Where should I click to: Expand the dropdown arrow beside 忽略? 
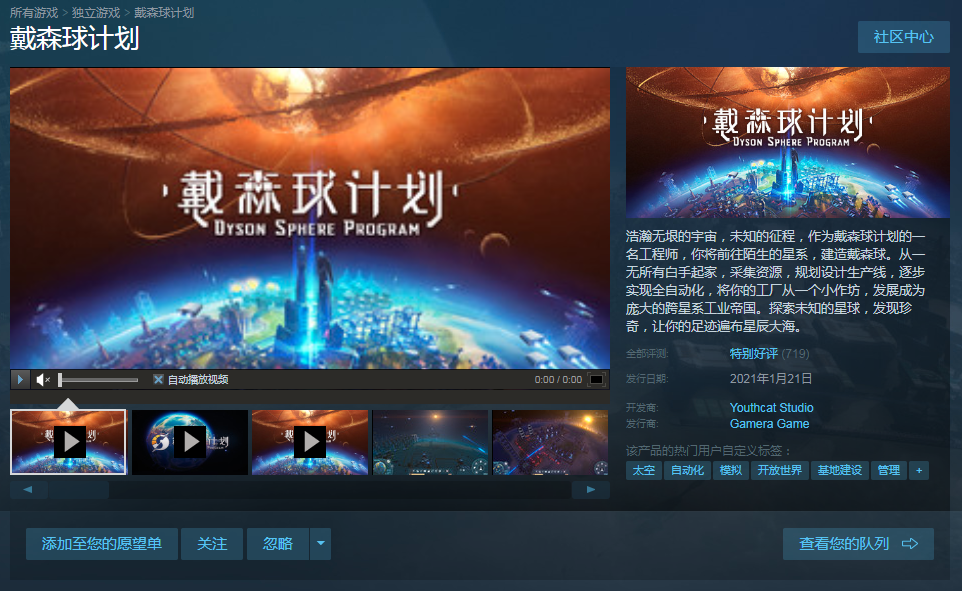pyautogui.click(x=320, y=544)
